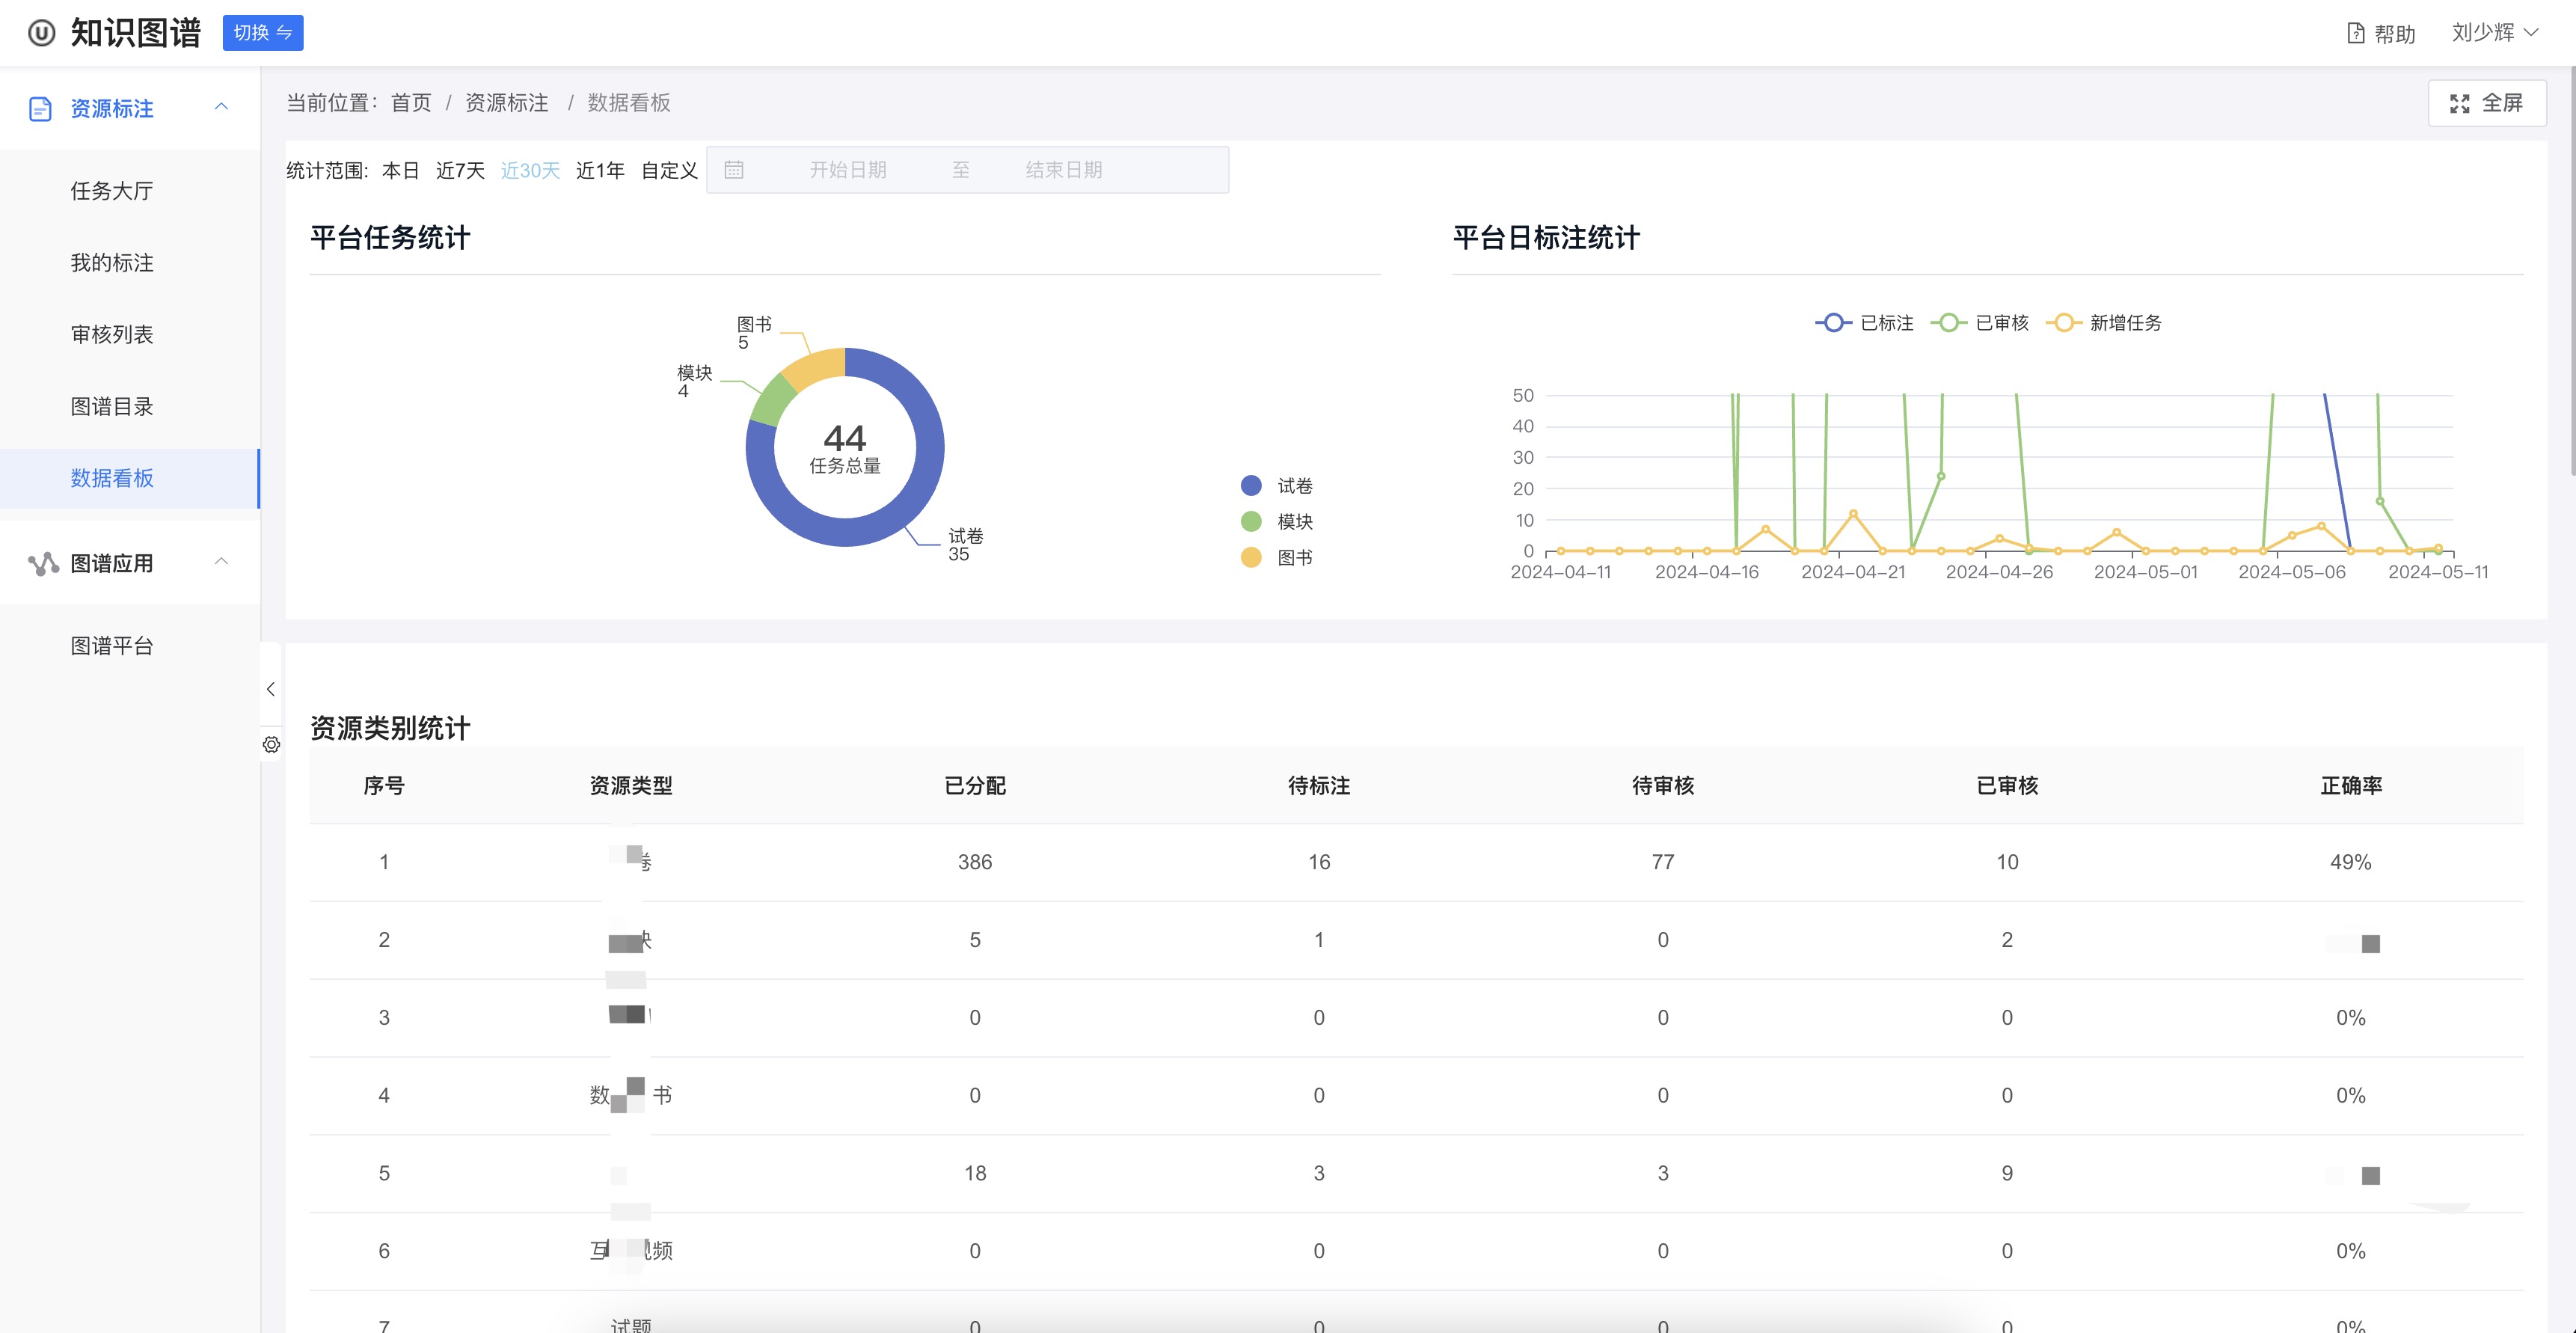This screenshot has height=1333, width=2576.
Task: Click the 已分配 column header
Action: click(x=975, y=786)
